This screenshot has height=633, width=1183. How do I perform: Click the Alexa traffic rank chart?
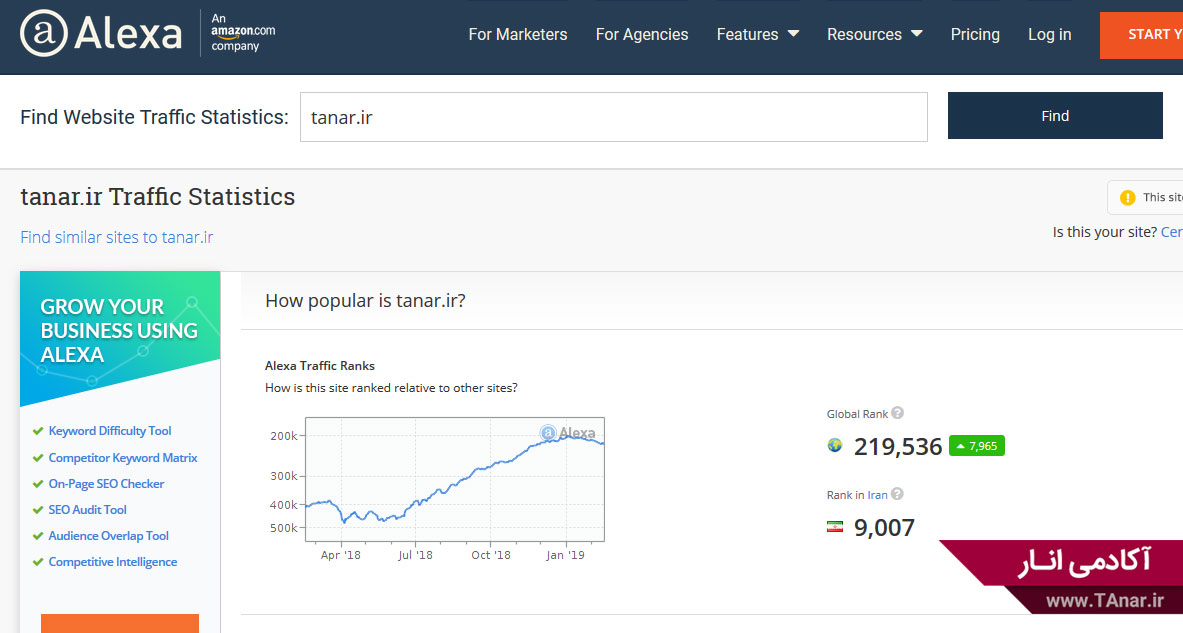point(454,479)
